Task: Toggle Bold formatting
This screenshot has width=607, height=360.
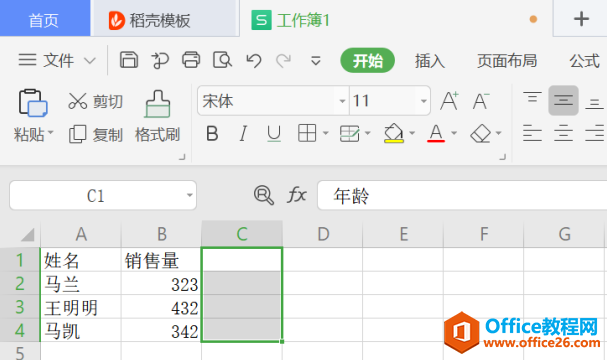Action: pyautogui.click(x=212, y=134)
